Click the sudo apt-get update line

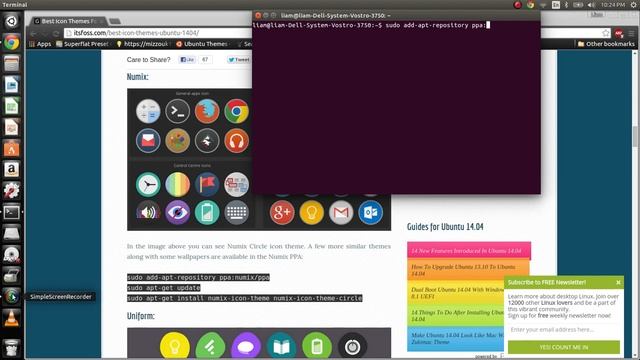[164, 288]
